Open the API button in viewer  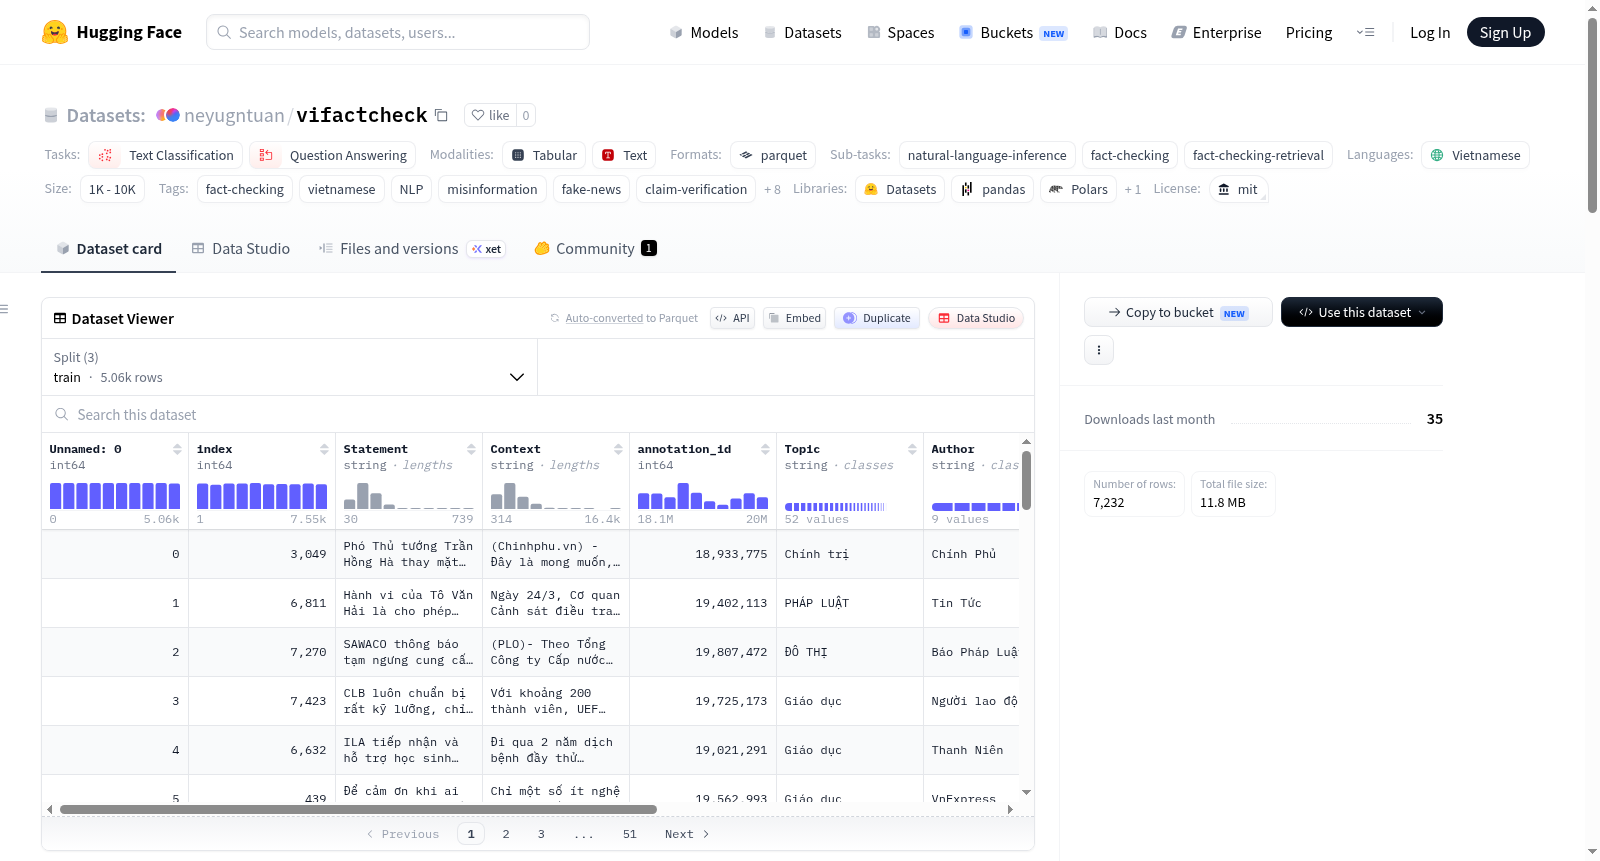pyautogui.click(x=732, y=318)
